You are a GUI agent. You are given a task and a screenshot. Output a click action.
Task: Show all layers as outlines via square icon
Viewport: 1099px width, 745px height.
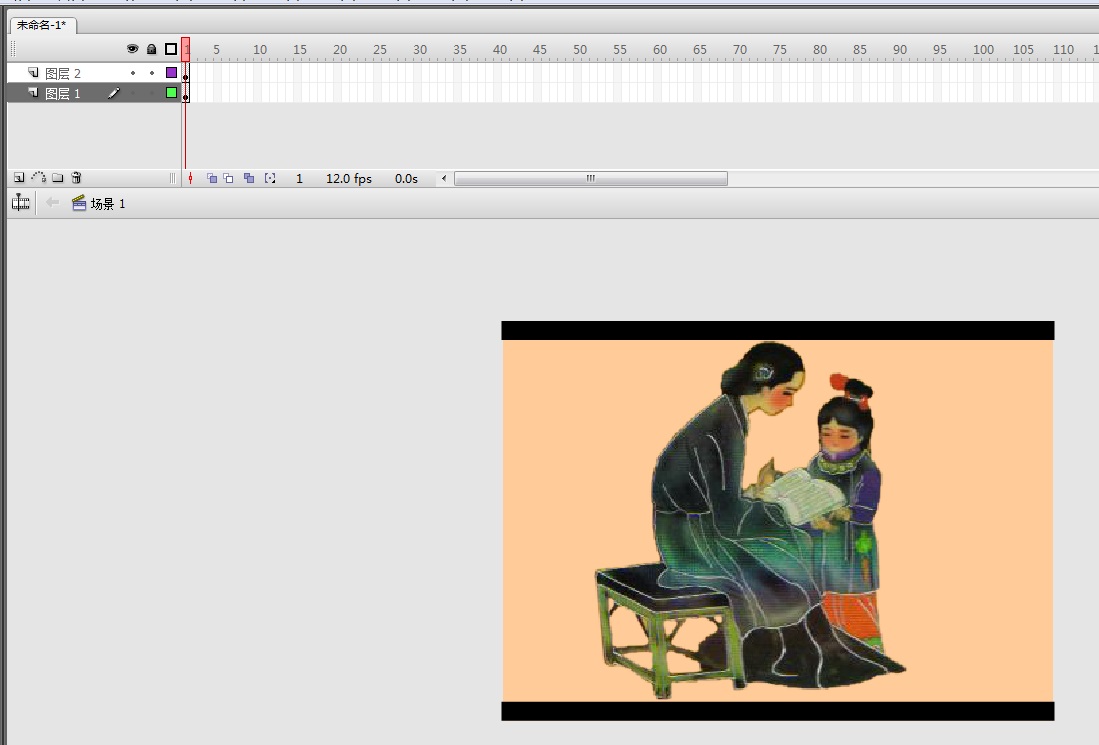click(x=171, y=49)
